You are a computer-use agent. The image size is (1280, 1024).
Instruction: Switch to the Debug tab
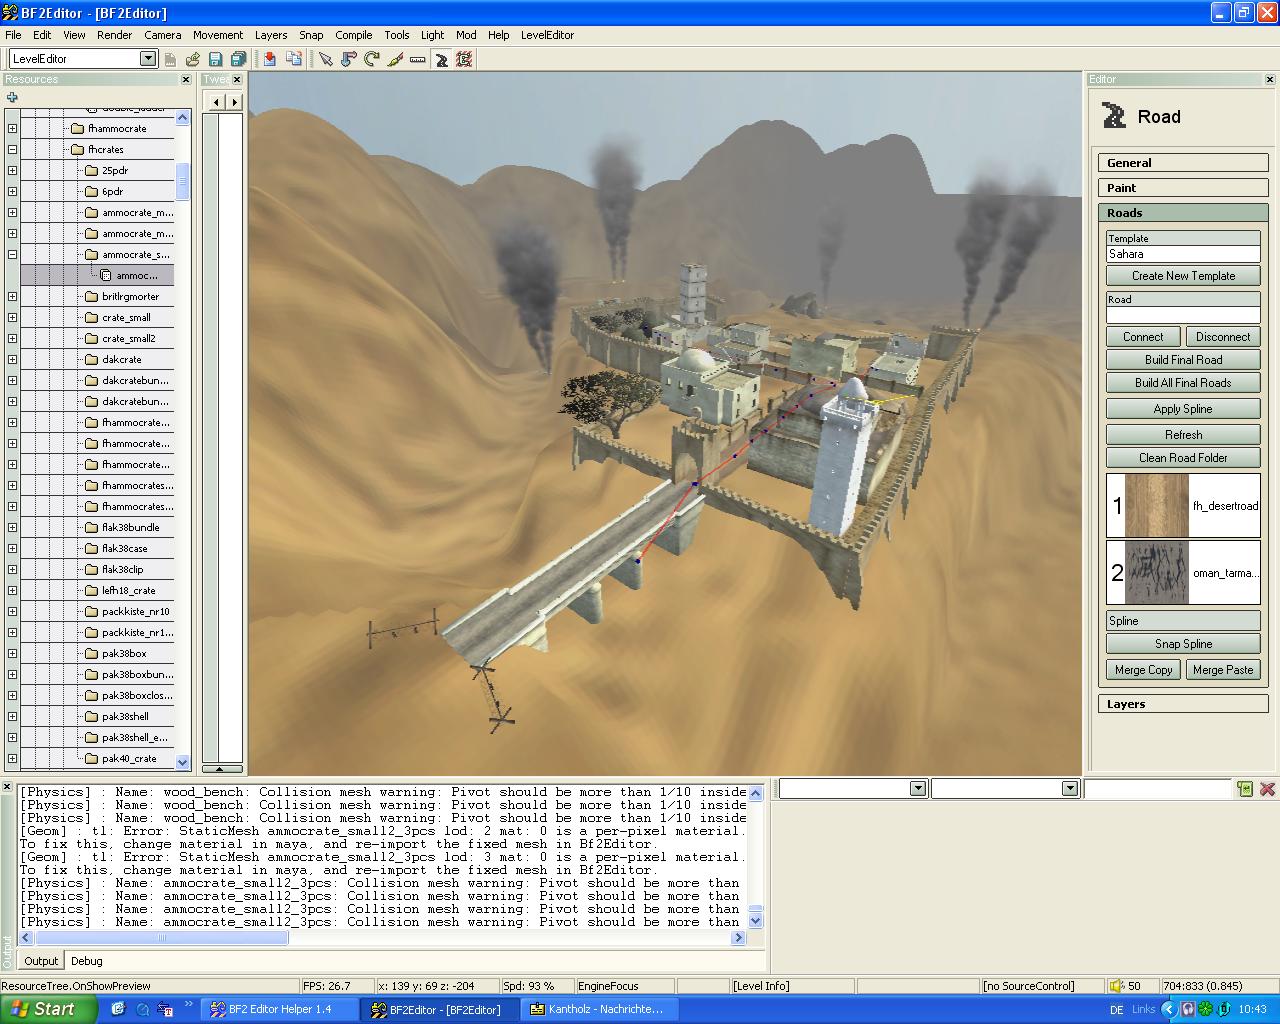(86, 961)
